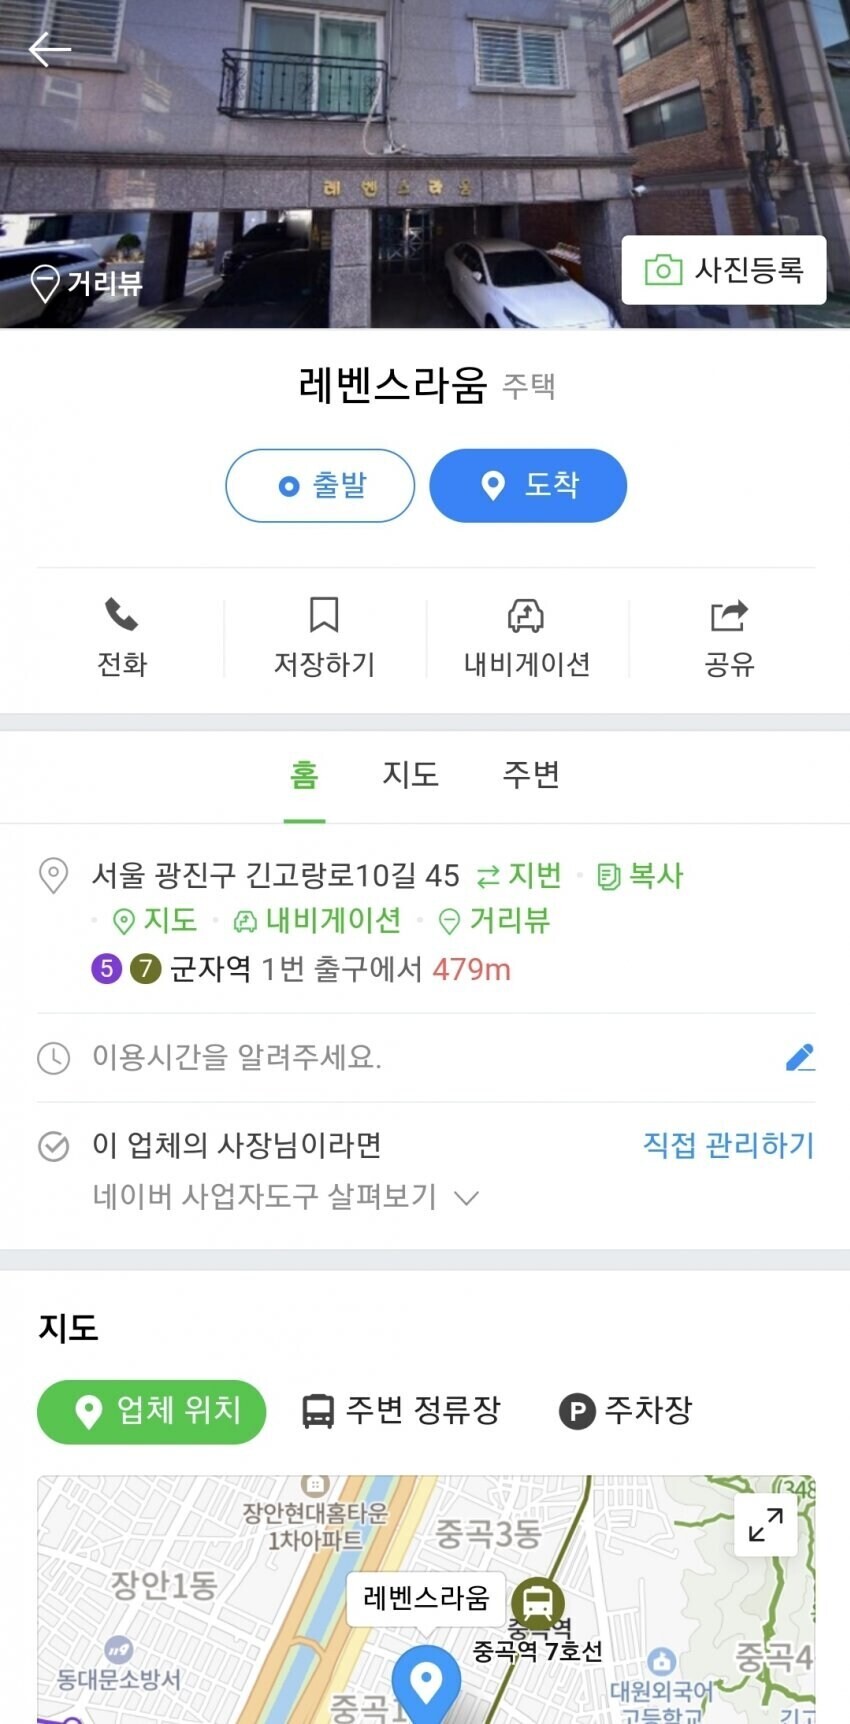Image resolution: width=850 pixels, height=1724 pixels.
Task: Switch to the 주변 tab
Action: (531, 775)
